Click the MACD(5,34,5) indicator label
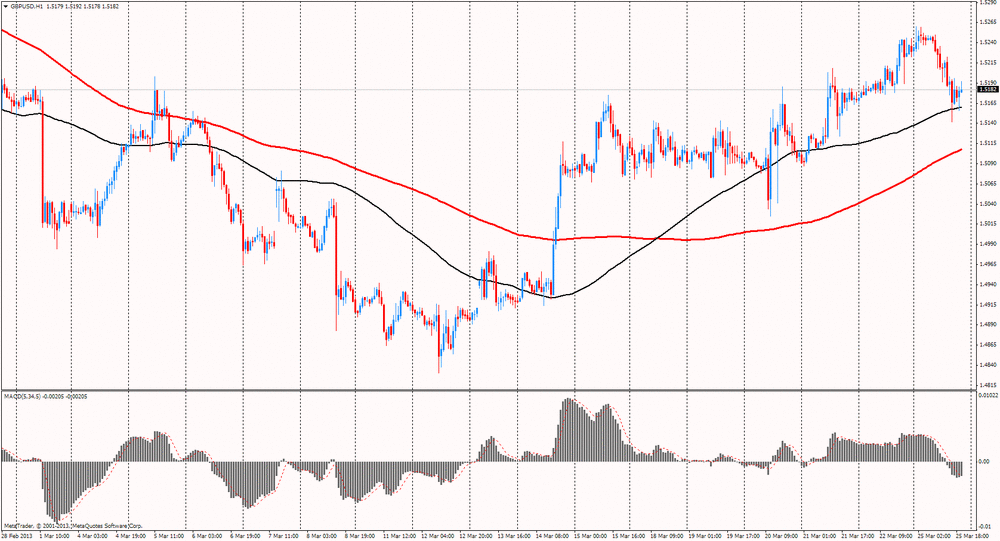Screen dimensions: 1000x541 [x=22, y=396]
